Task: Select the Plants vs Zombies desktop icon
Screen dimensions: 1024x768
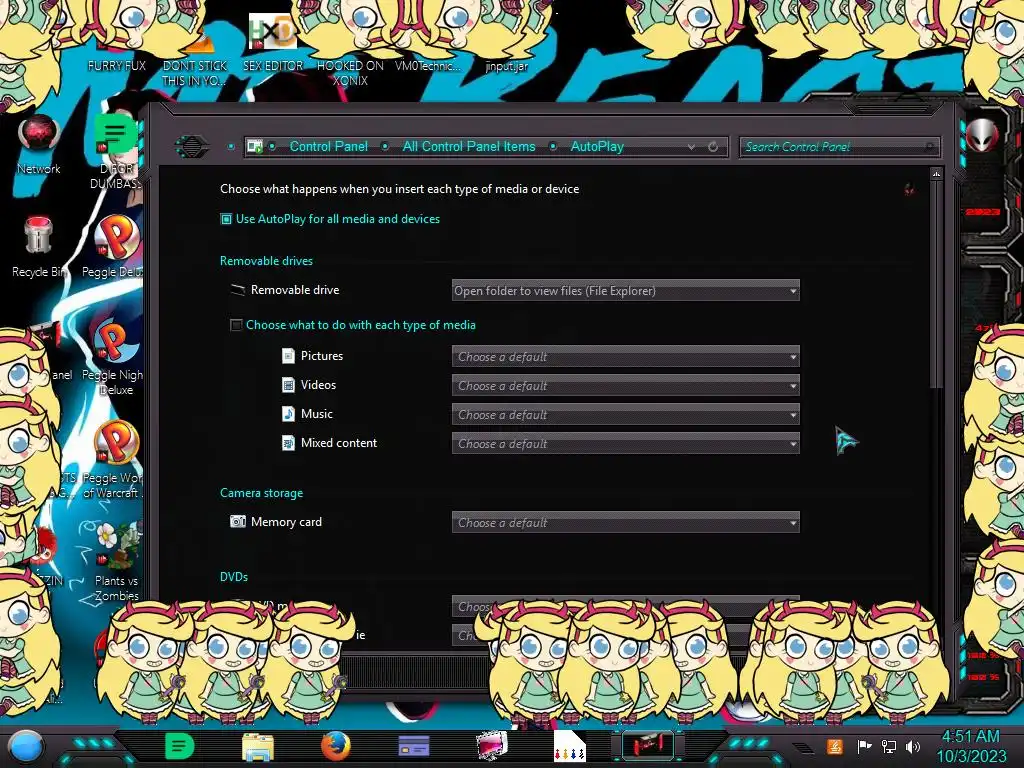Action: click(x=116, y=563)
